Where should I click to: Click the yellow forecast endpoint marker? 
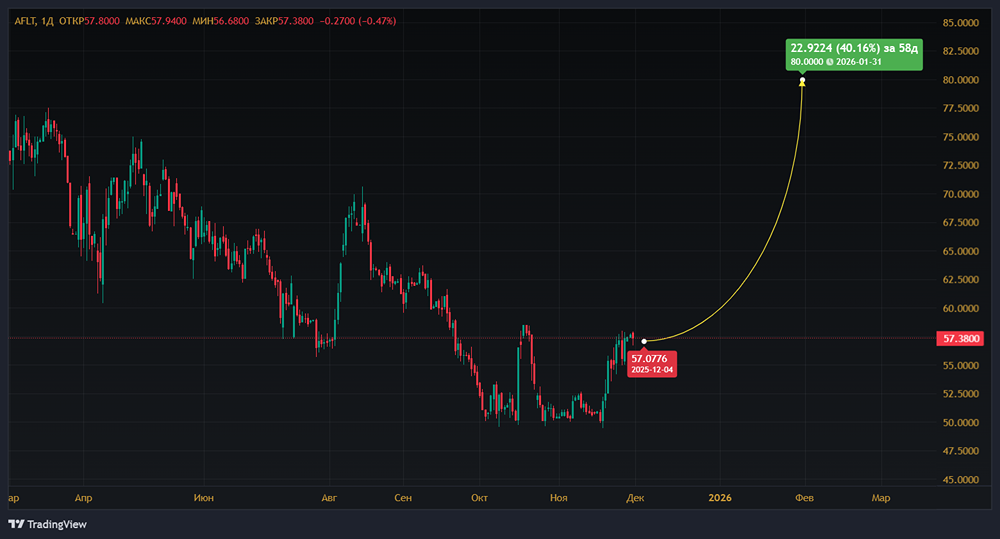point(802,81)
